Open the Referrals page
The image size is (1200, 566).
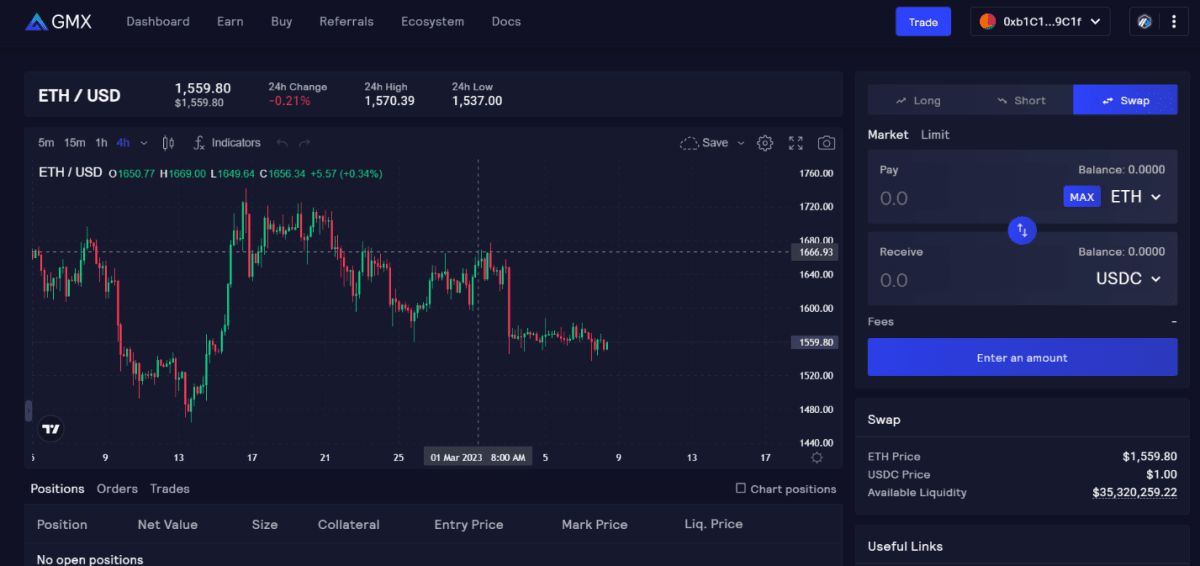347,21
